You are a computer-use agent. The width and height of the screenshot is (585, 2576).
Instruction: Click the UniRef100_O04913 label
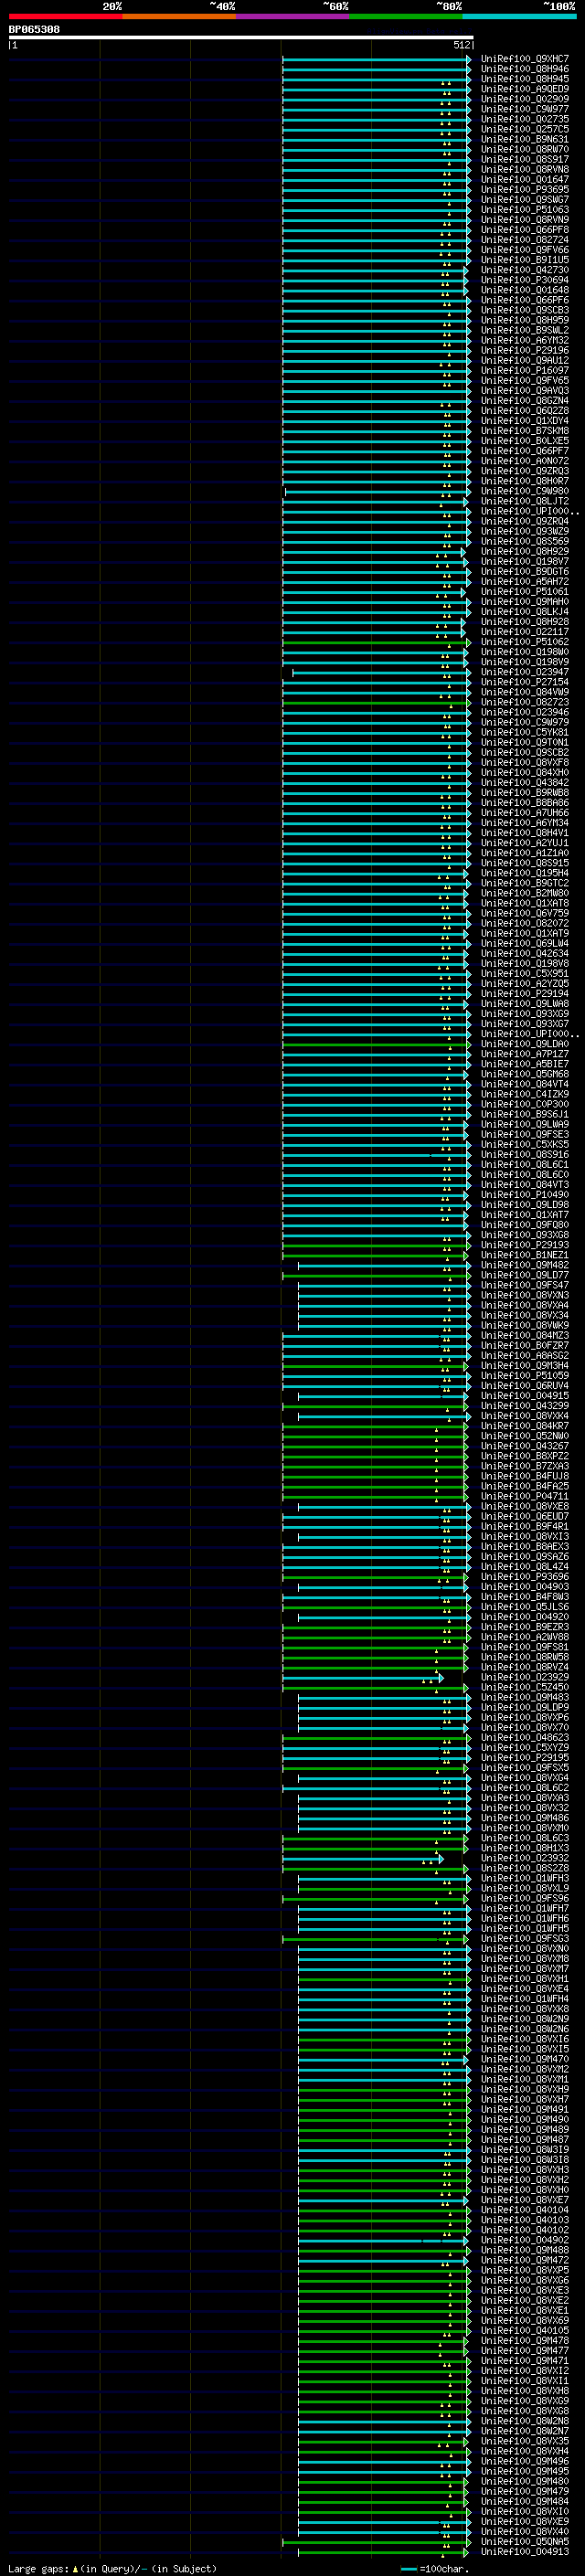pyautogui.click(x=525, y=2552)
